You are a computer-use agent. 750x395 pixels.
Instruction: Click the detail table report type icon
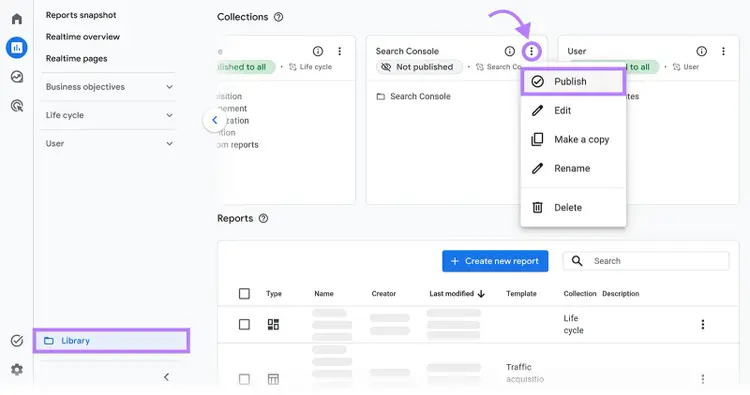(273, 379)
